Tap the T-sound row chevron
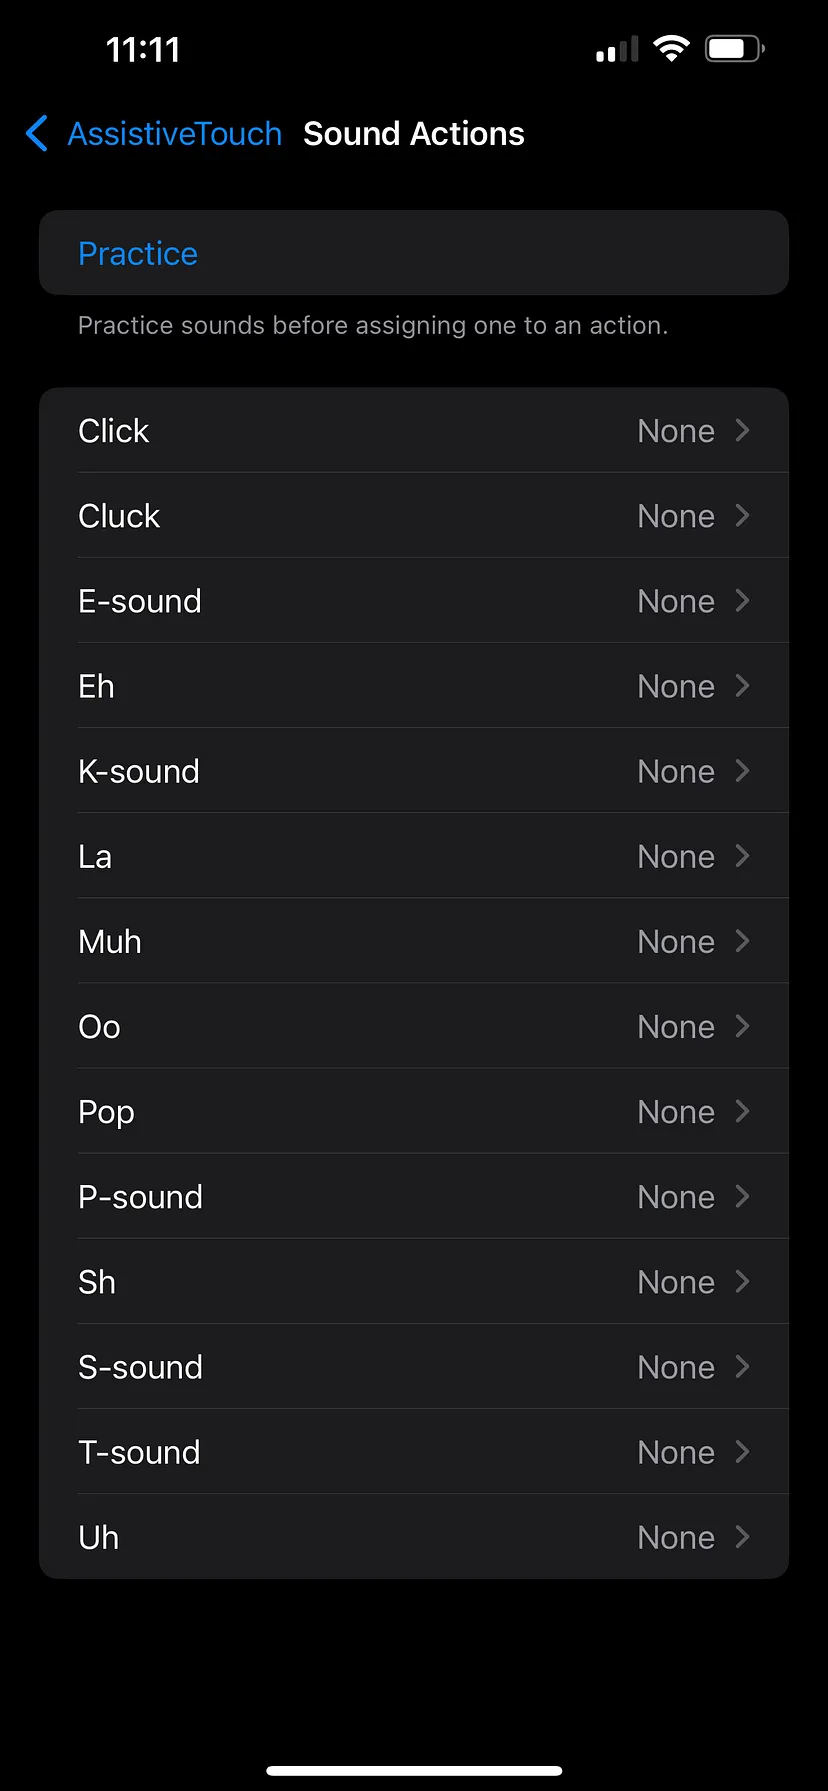 742,1451
